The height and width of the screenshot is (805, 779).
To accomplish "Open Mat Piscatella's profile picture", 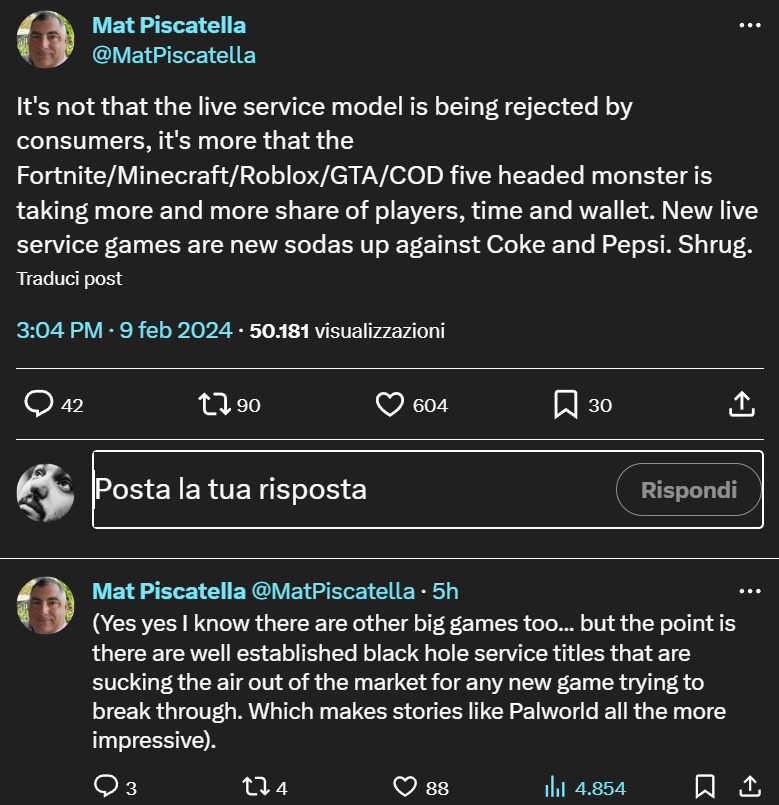I will (44, 40).
